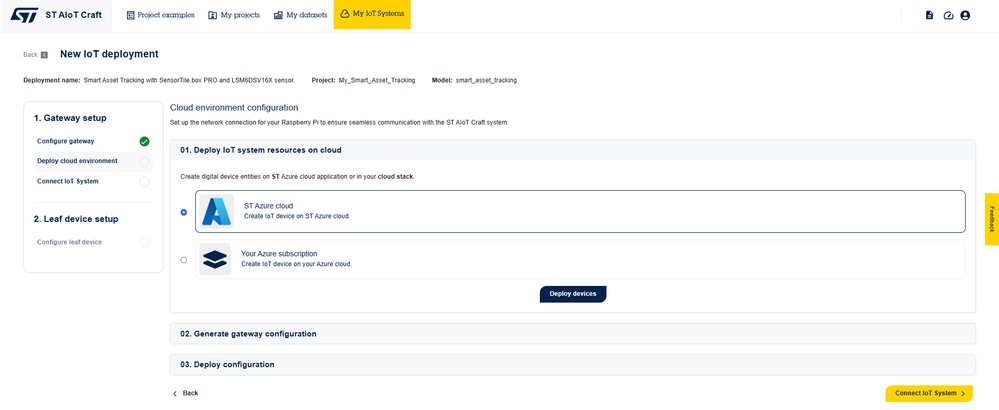Click the Configure leaf device status circle
The height and width of the screenshot is (410, 999).
[x=145, y=243]
